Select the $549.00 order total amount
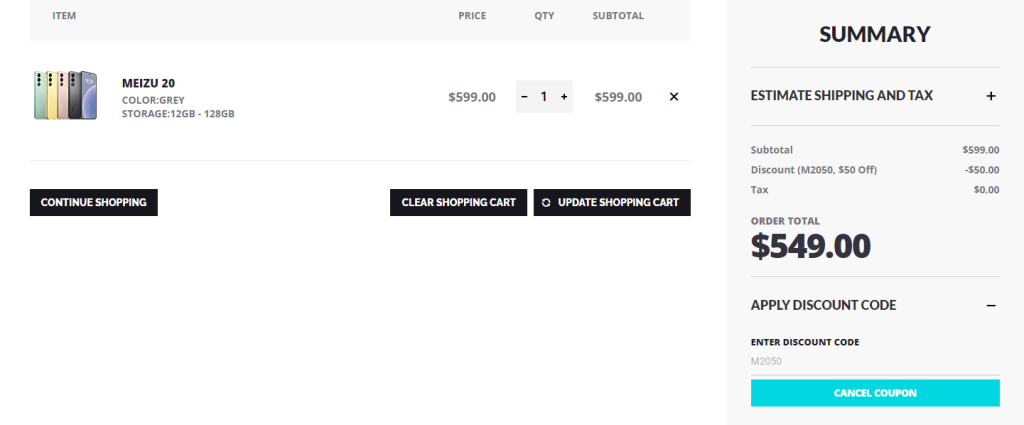1024x425 pixels. (811, 246)
